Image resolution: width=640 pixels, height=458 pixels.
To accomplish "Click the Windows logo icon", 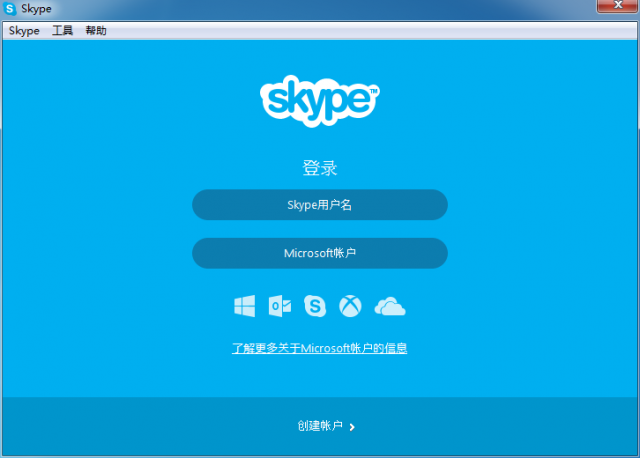I will point(244,306).
